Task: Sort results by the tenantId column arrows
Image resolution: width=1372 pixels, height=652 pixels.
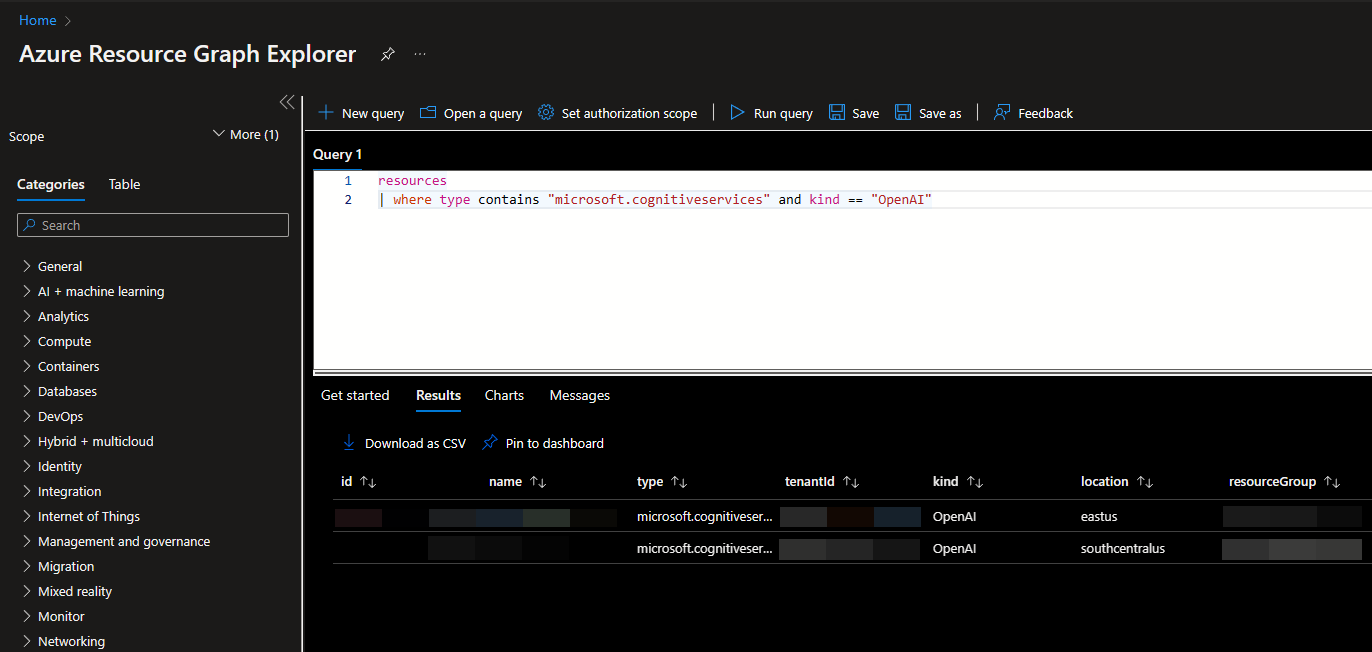Action: (851, 482)
